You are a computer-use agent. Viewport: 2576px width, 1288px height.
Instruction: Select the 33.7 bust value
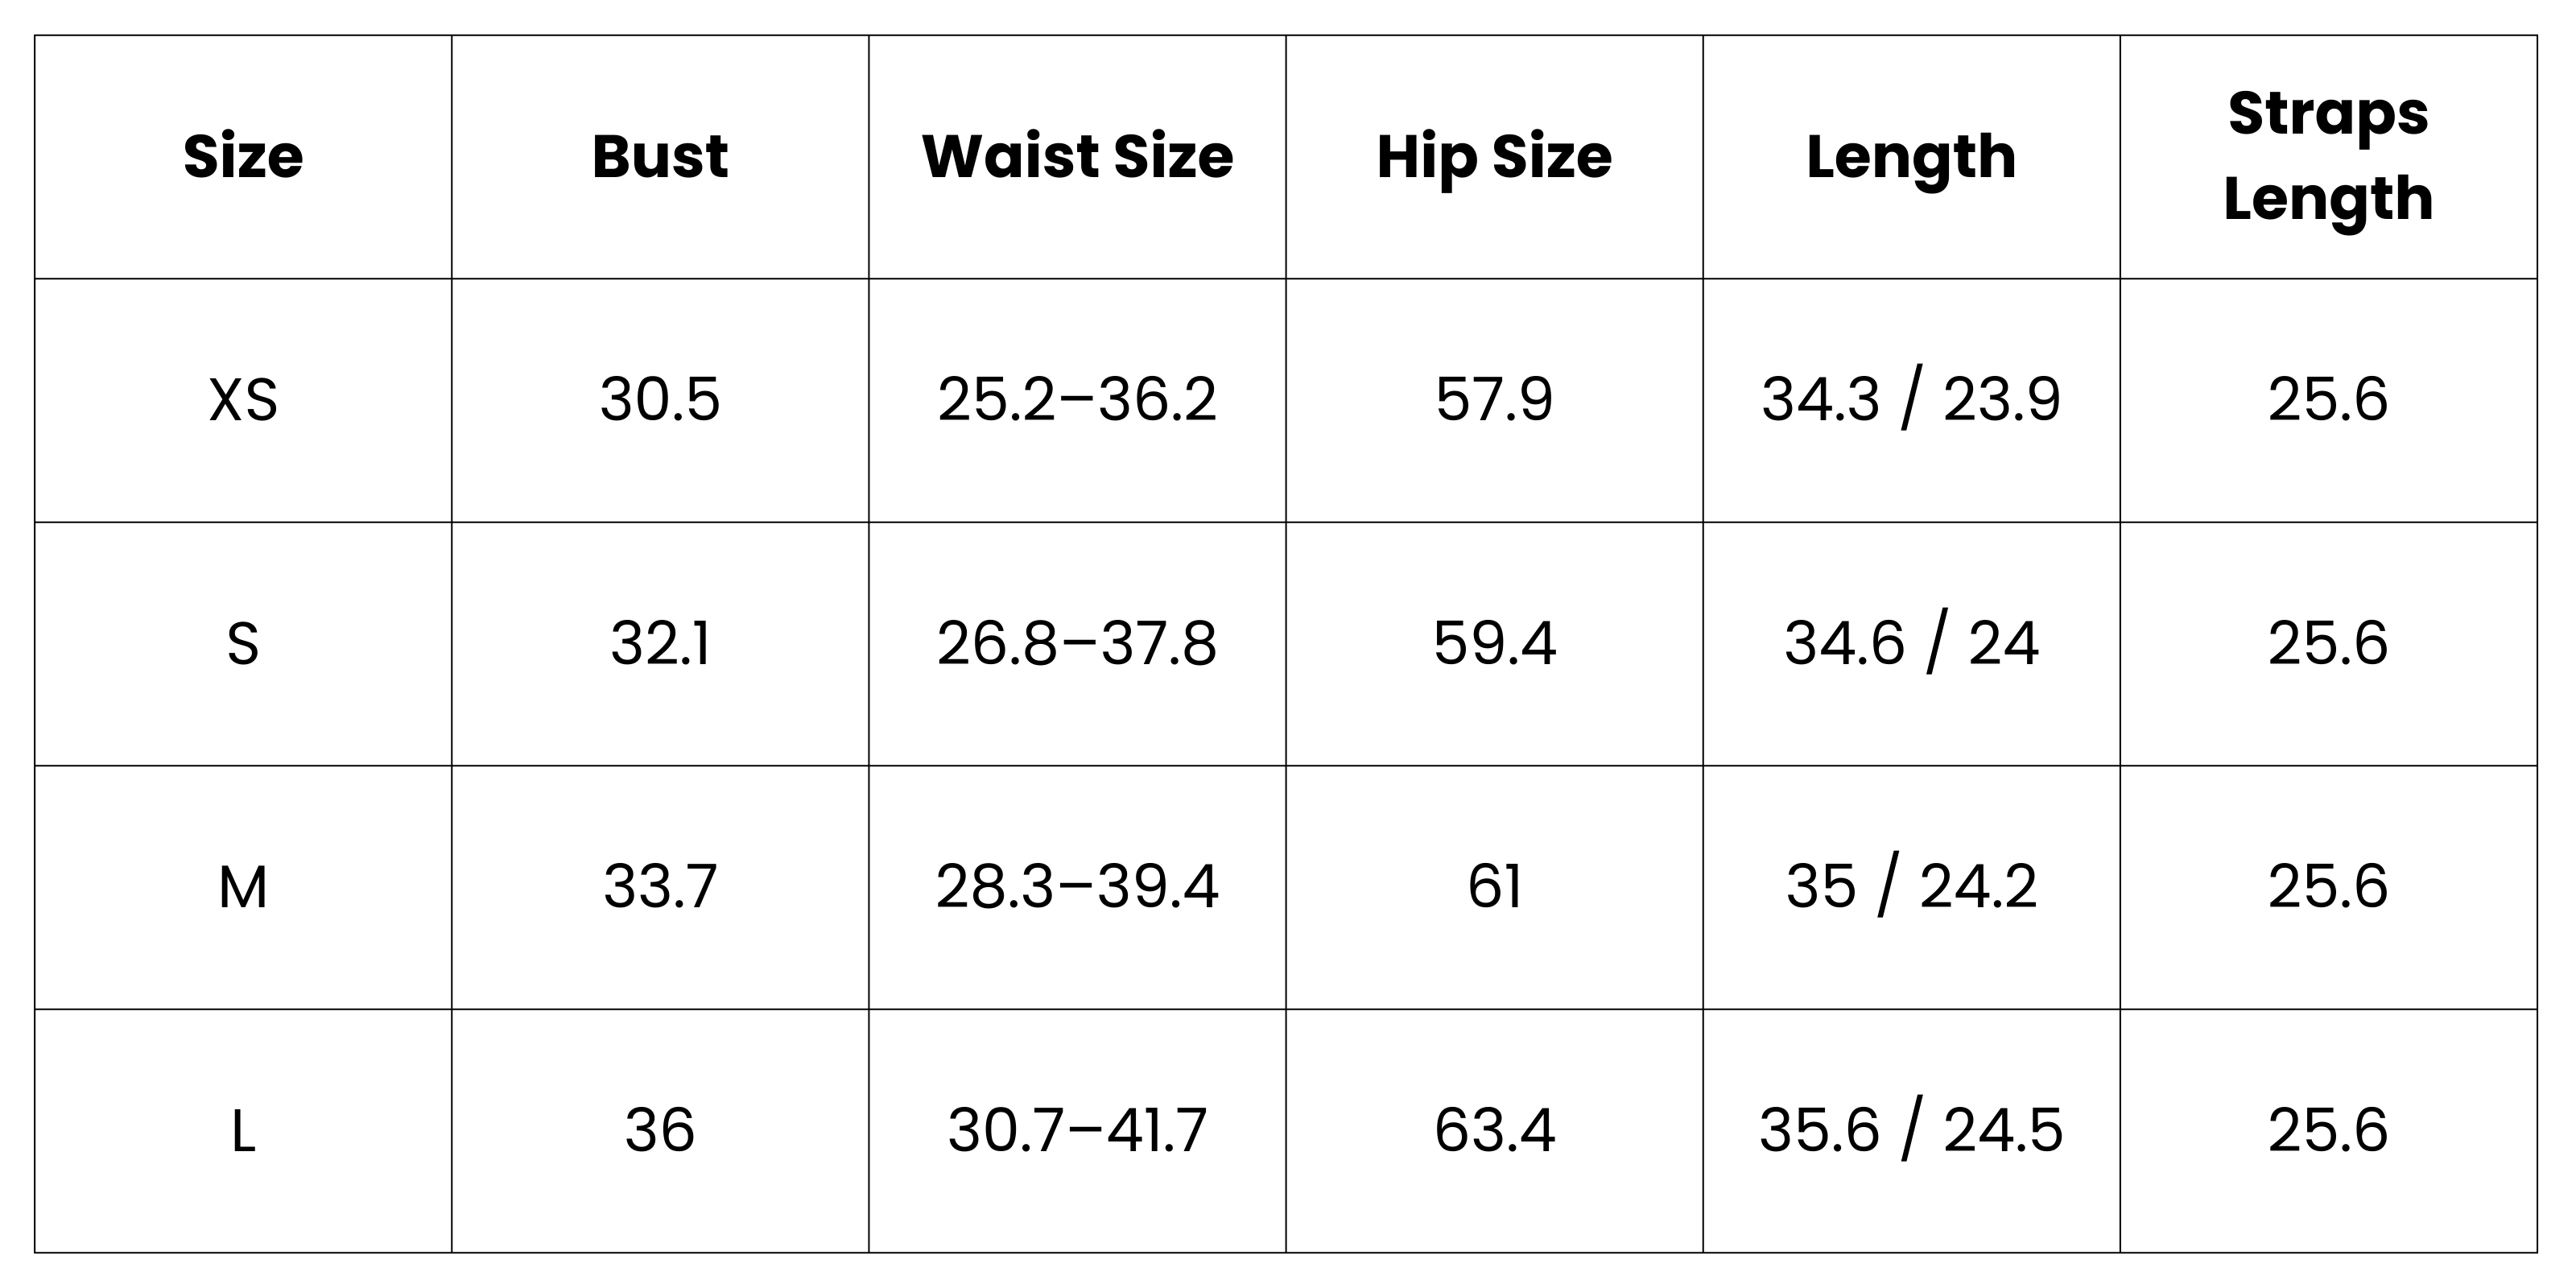pos(660,887)
